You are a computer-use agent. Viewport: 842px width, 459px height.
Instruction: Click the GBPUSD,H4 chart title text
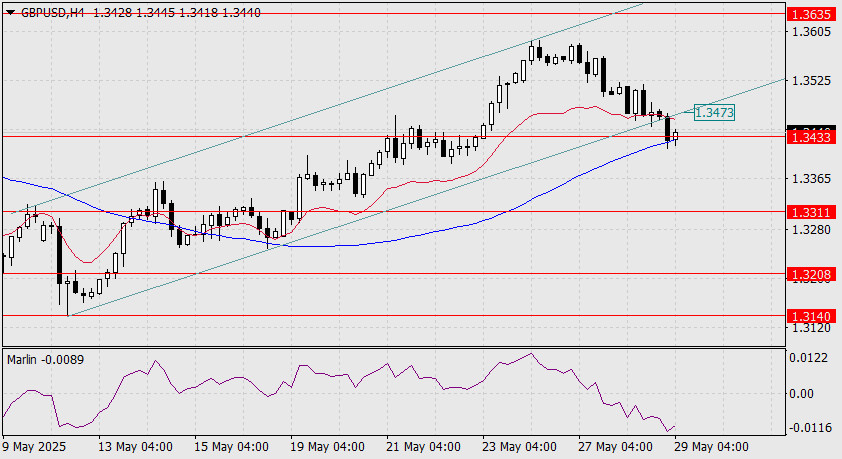click(x=52, y=12)
